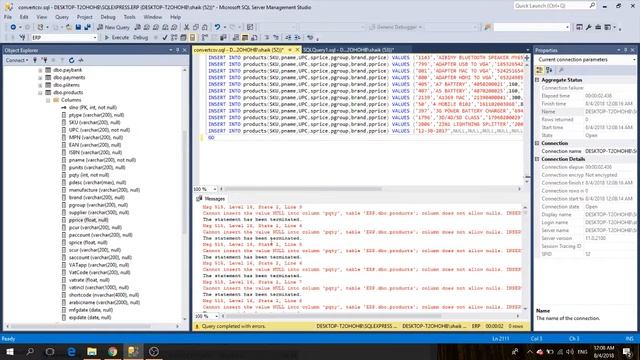Click the Cut icon in toolbar
The height and width of the screenshot is (360, 640).
(186, 27)
